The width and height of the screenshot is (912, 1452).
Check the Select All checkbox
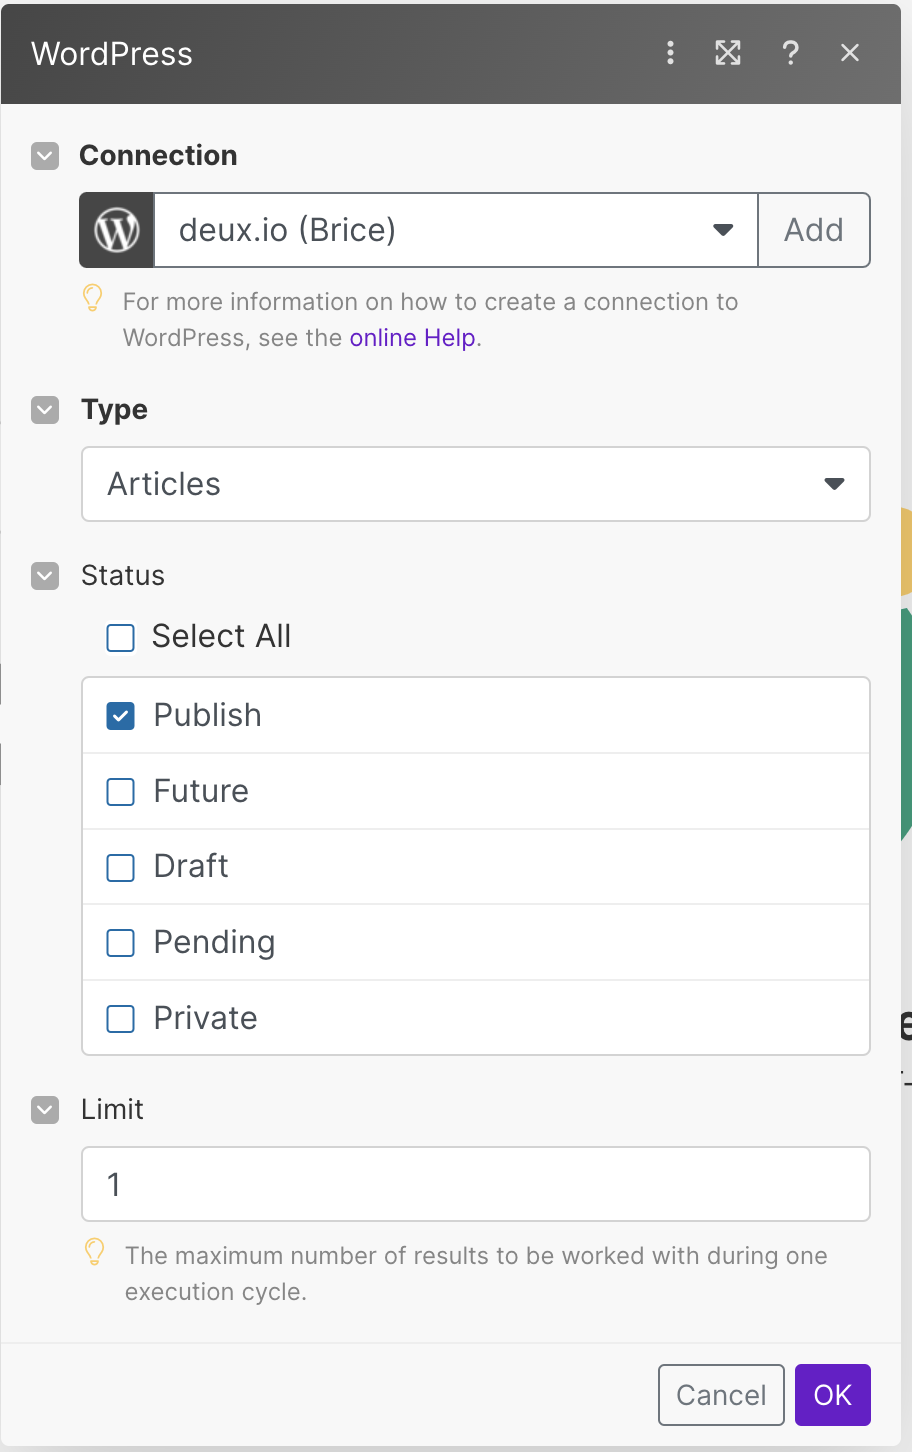pyautogui.click(x=121, y=637)
